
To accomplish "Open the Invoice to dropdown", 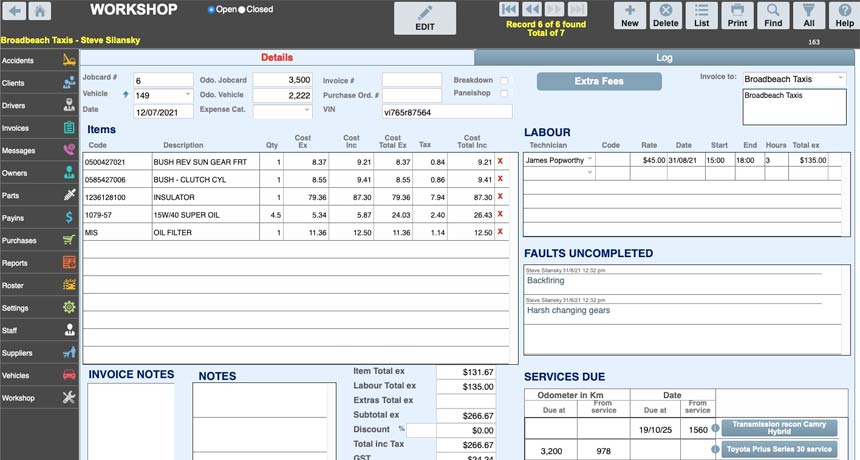I will click(795, 78).
